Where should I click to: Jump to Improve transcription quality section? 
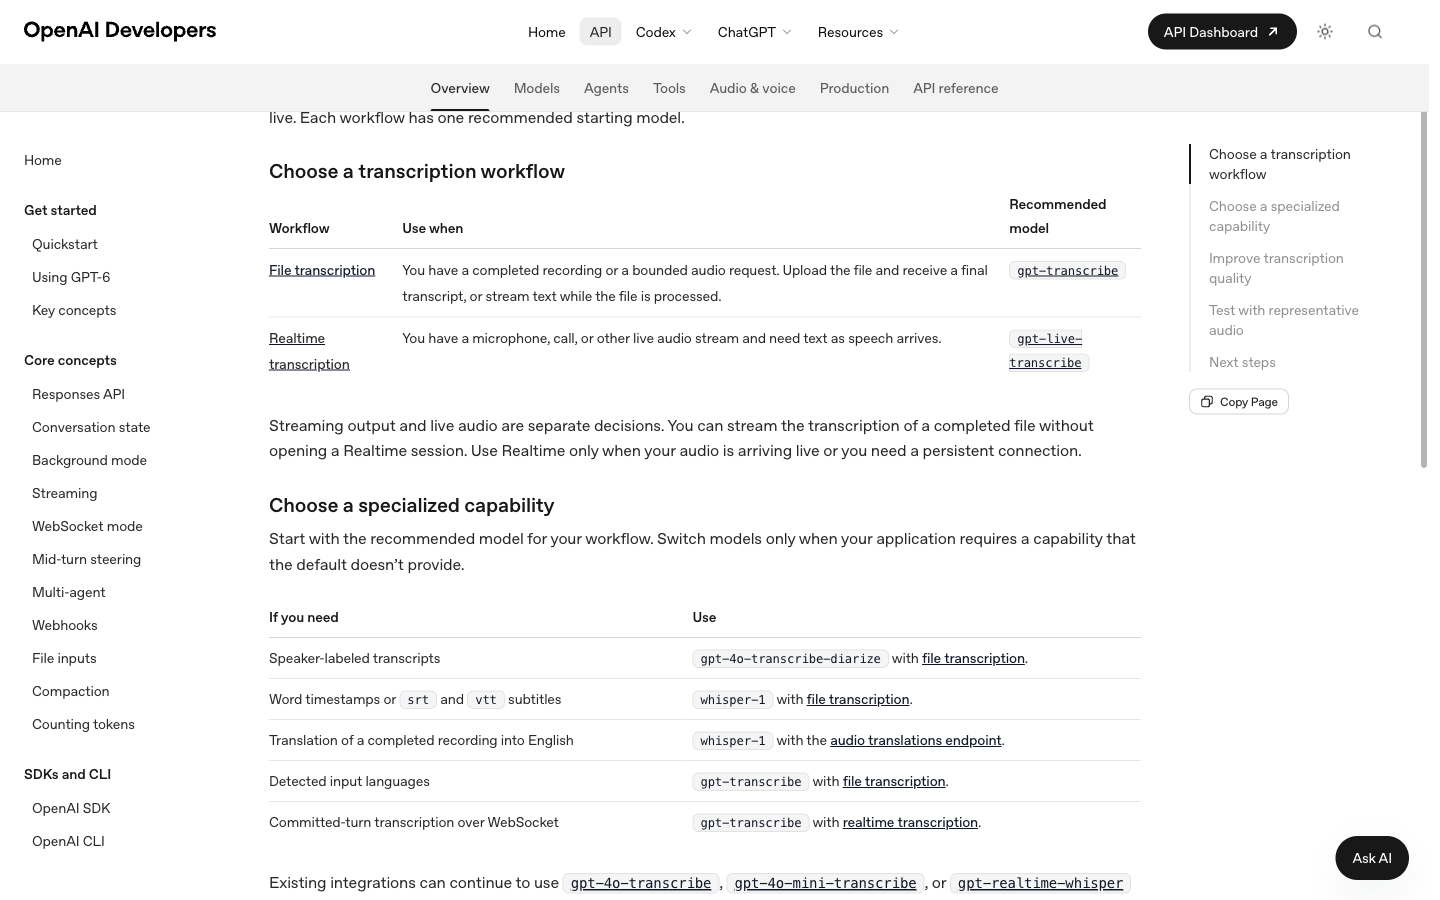point(1276,268)
